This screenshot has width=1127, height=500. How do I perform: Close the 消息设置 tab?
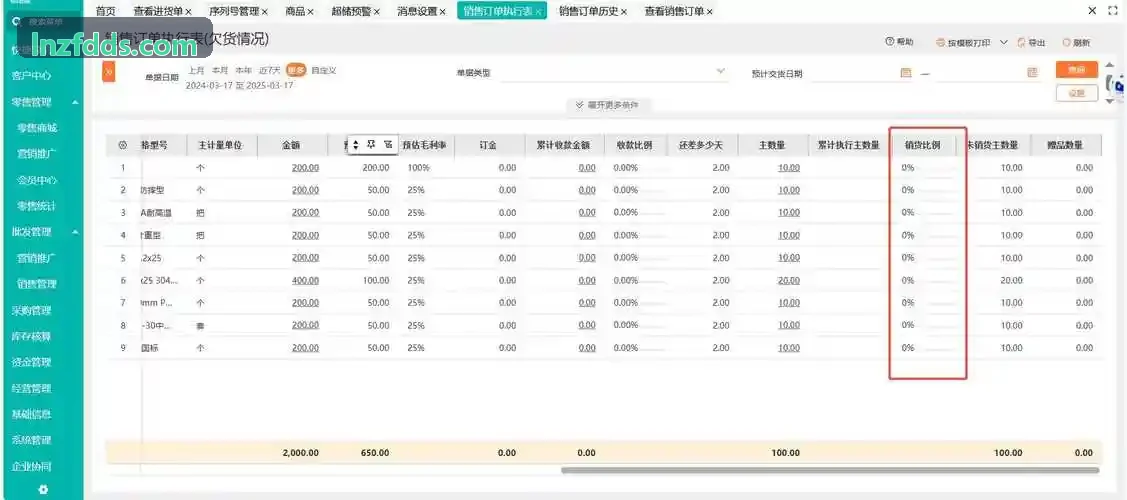point(443,11)
